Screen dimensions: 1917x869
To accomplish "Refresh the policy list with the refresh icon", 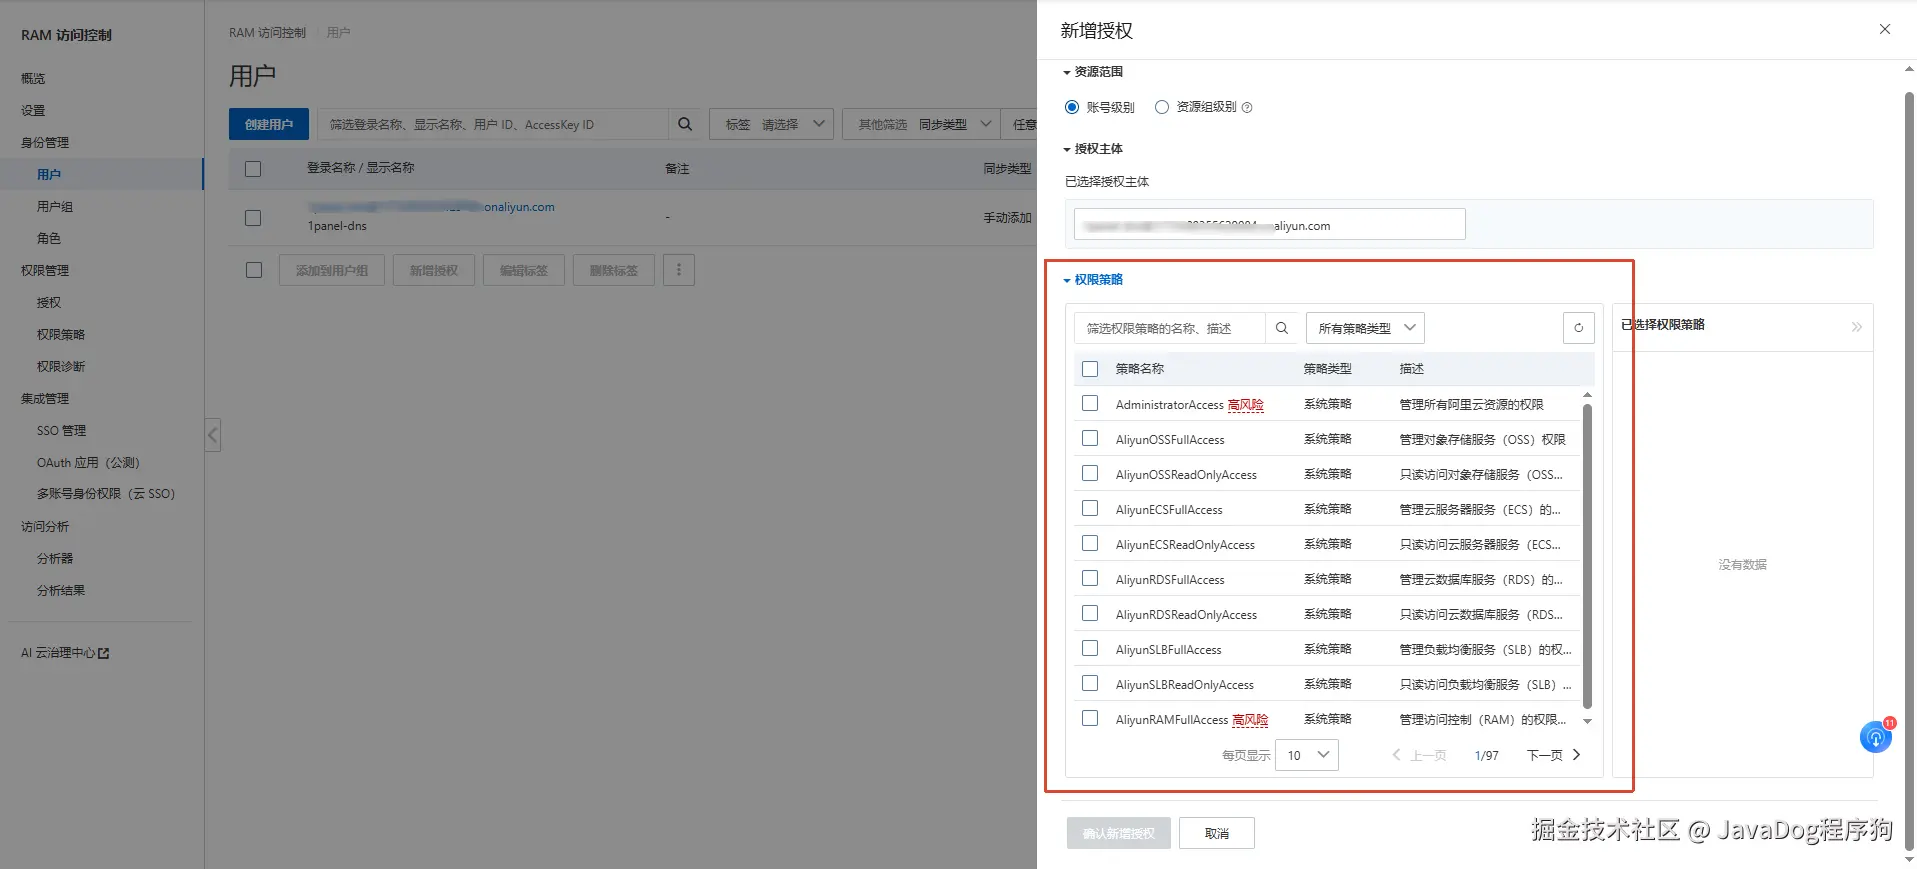I will [1578, 328].
